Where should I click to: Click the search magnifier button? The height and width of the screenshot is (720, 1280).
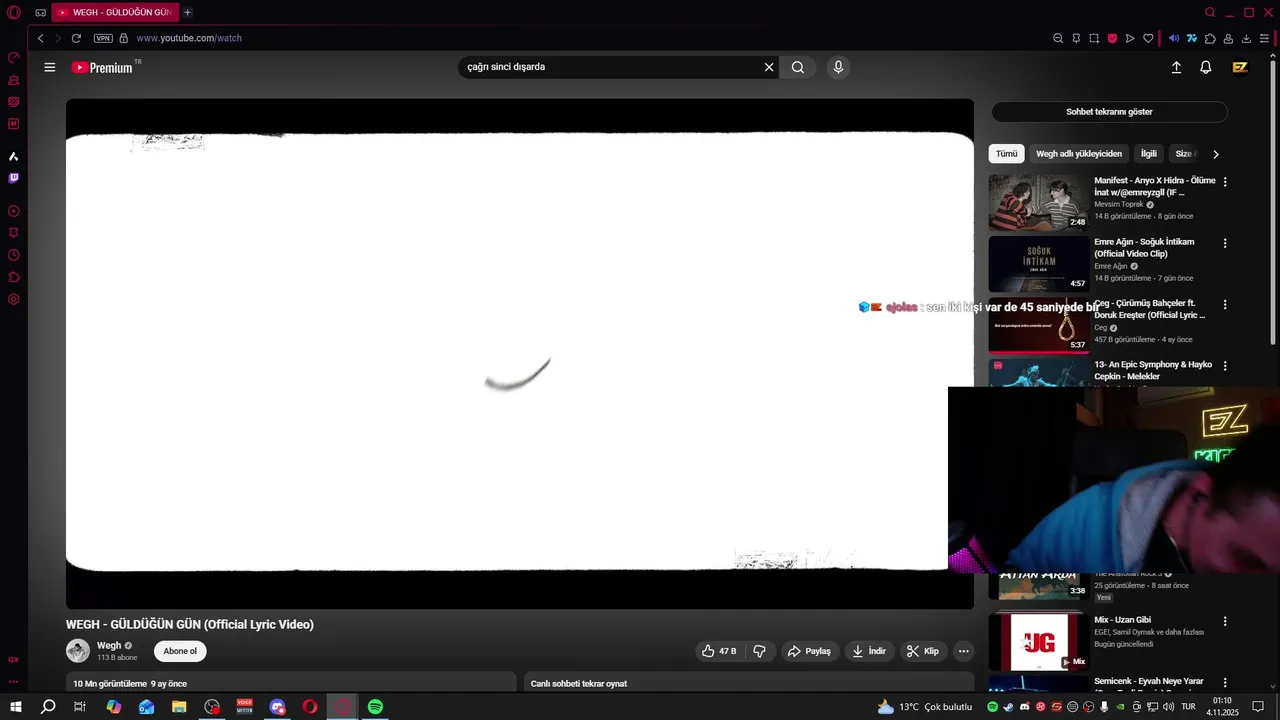[x=798, y=67]
